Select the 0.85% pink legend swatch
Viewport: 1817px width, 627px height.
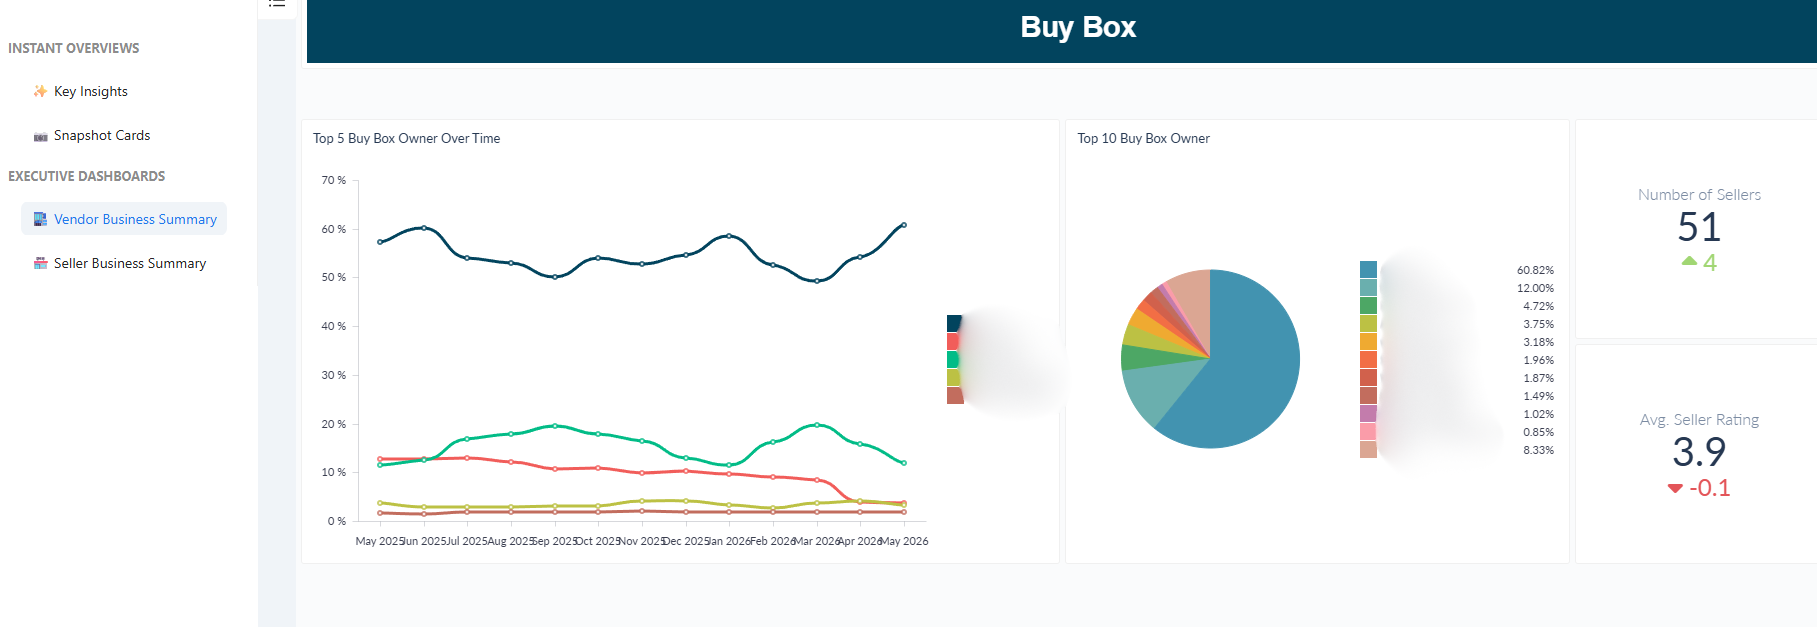[1368, 431]
